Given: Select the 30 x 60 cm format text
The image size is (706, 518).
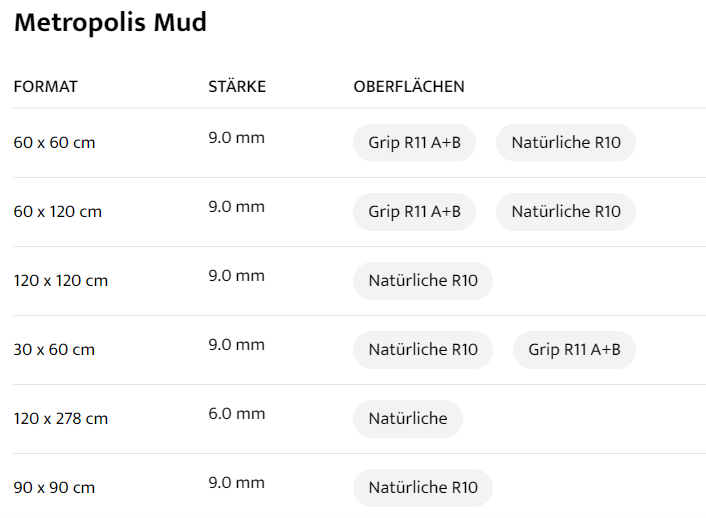Looking at the screenshot, I should pyautogui.click(x=54, y=350).
